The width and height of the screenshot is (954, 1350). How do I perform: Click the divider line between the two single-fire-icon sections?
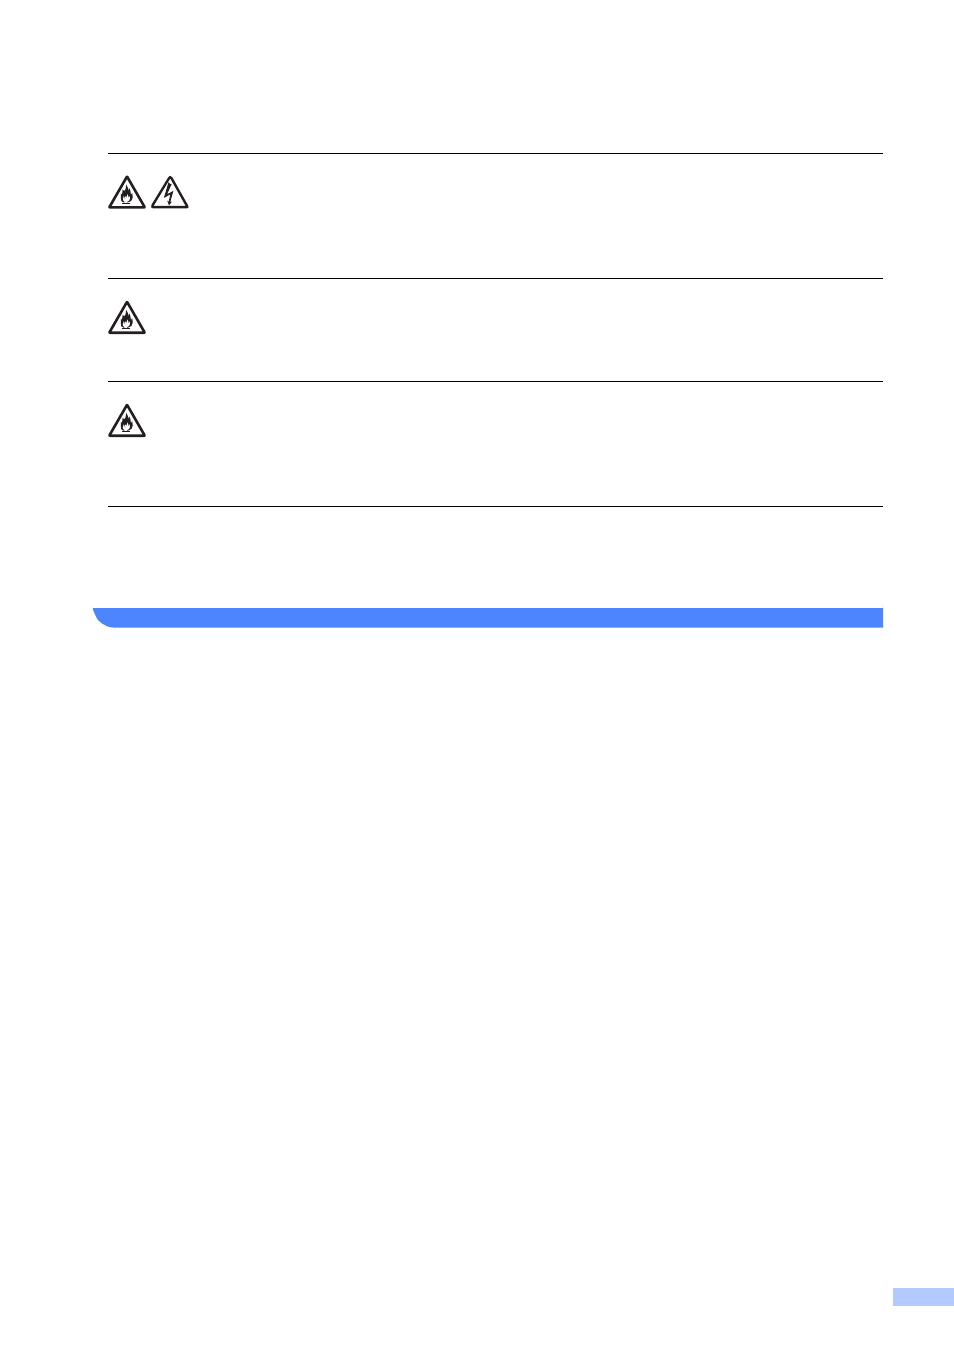[495, 381]
